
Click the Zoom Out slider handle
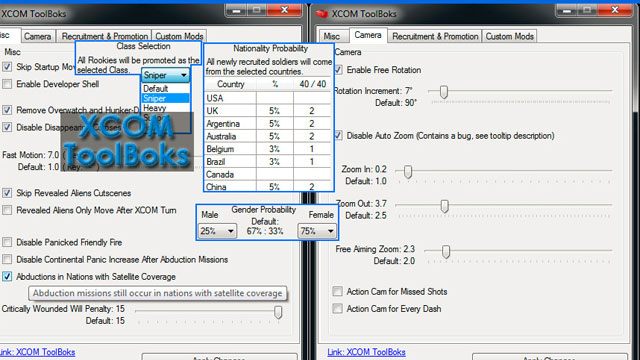click(x=444, y=206)
